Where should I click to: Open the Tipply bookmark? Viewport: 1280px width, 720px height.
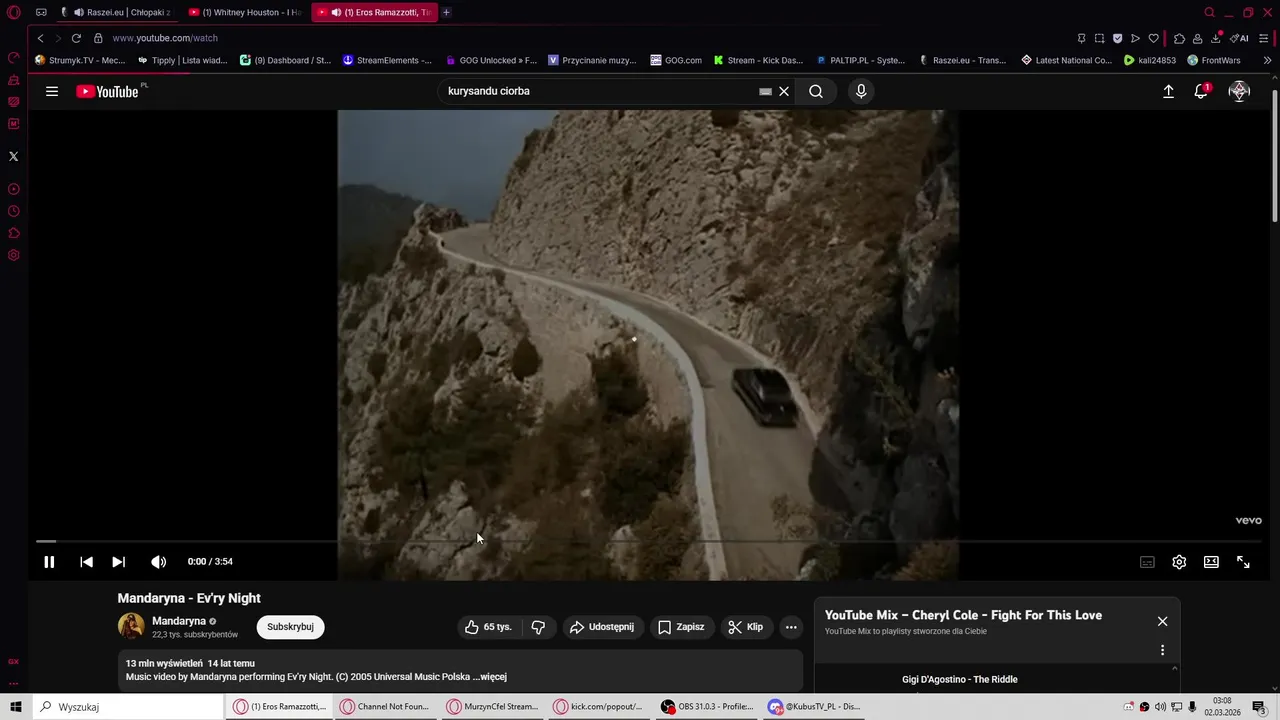point(182,60)
